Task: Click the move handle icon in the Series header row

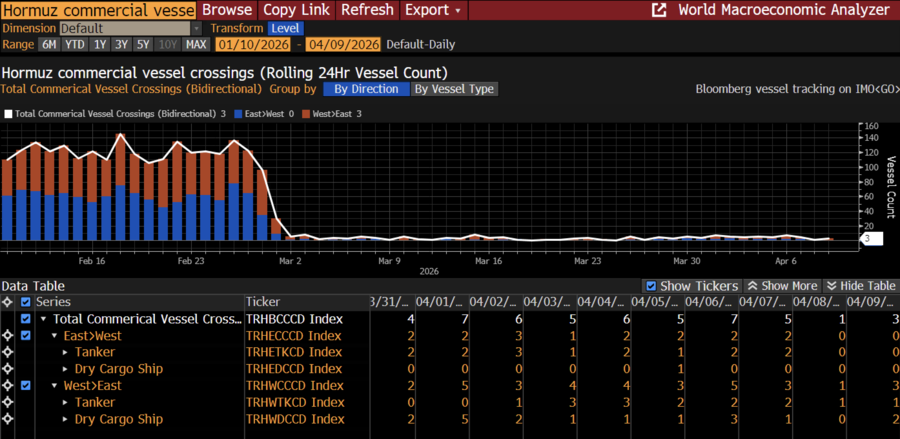Action: click(8, 301)
